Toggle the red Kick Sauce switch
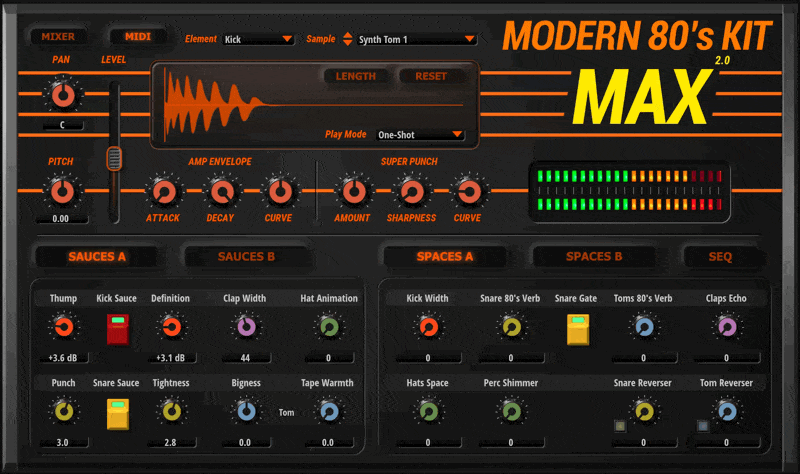Viewport: 800px width, 474px height. pyautogui.click(x=119, y=328)
